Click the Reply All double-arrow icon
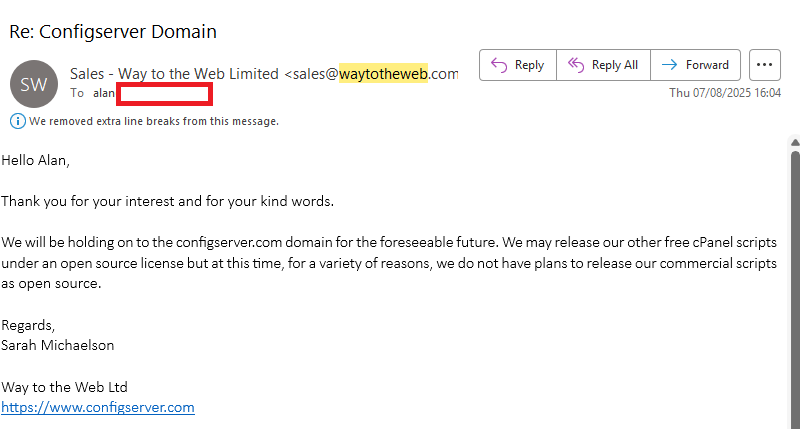The image size is (800, 429). [576, 65]
